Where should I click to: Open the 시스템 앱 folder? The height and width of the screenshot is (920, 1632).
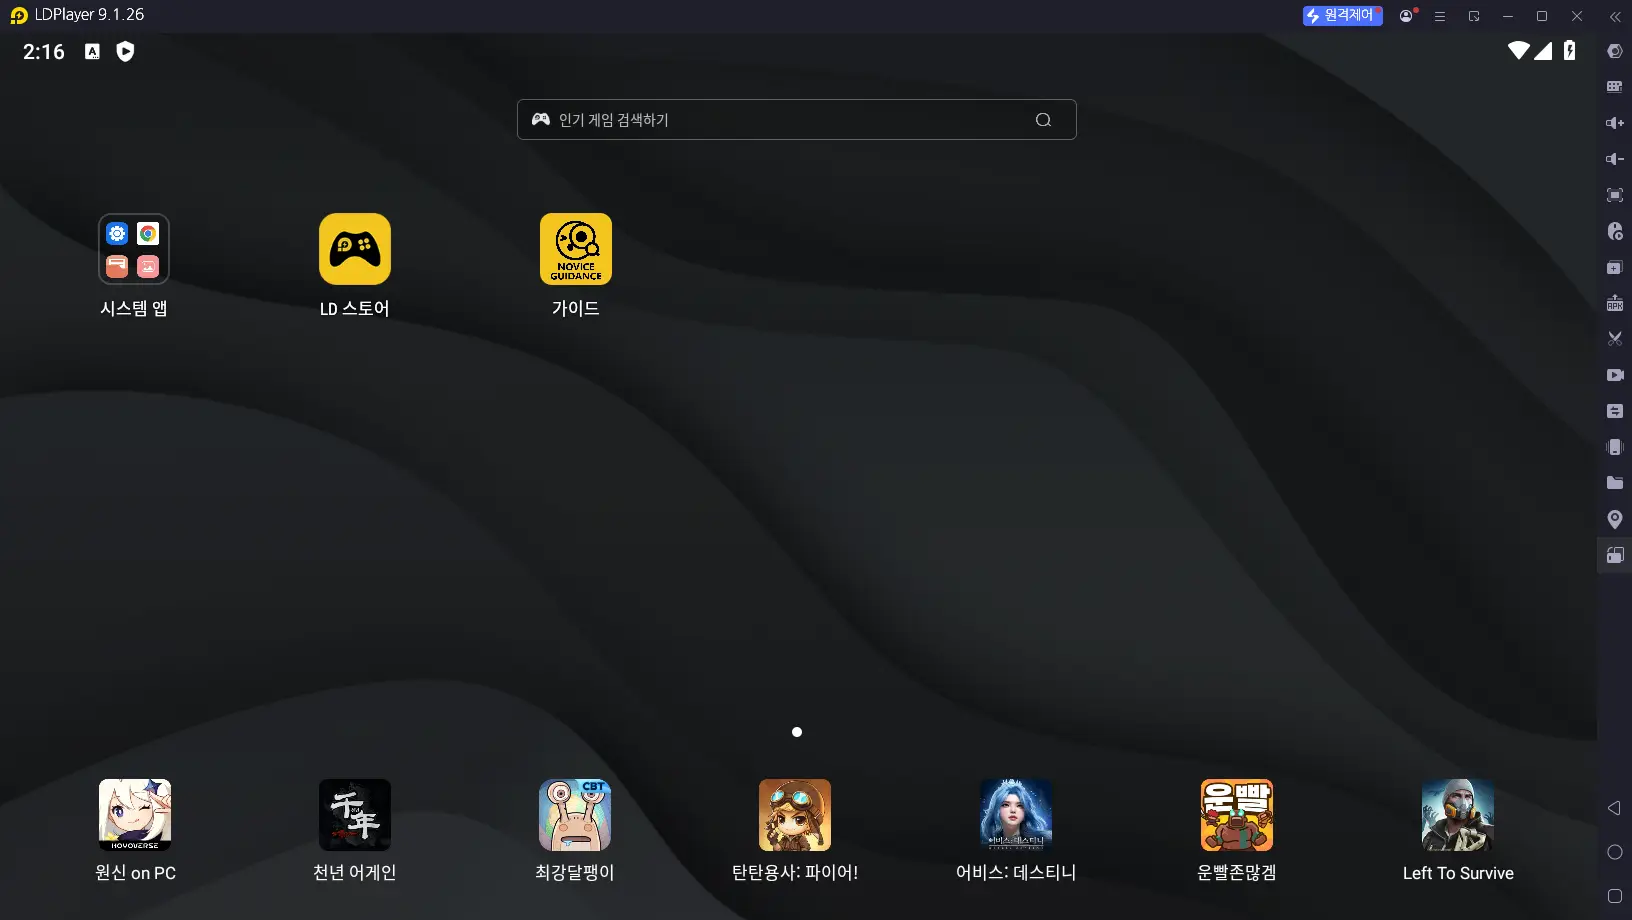(x=134, y=249)
